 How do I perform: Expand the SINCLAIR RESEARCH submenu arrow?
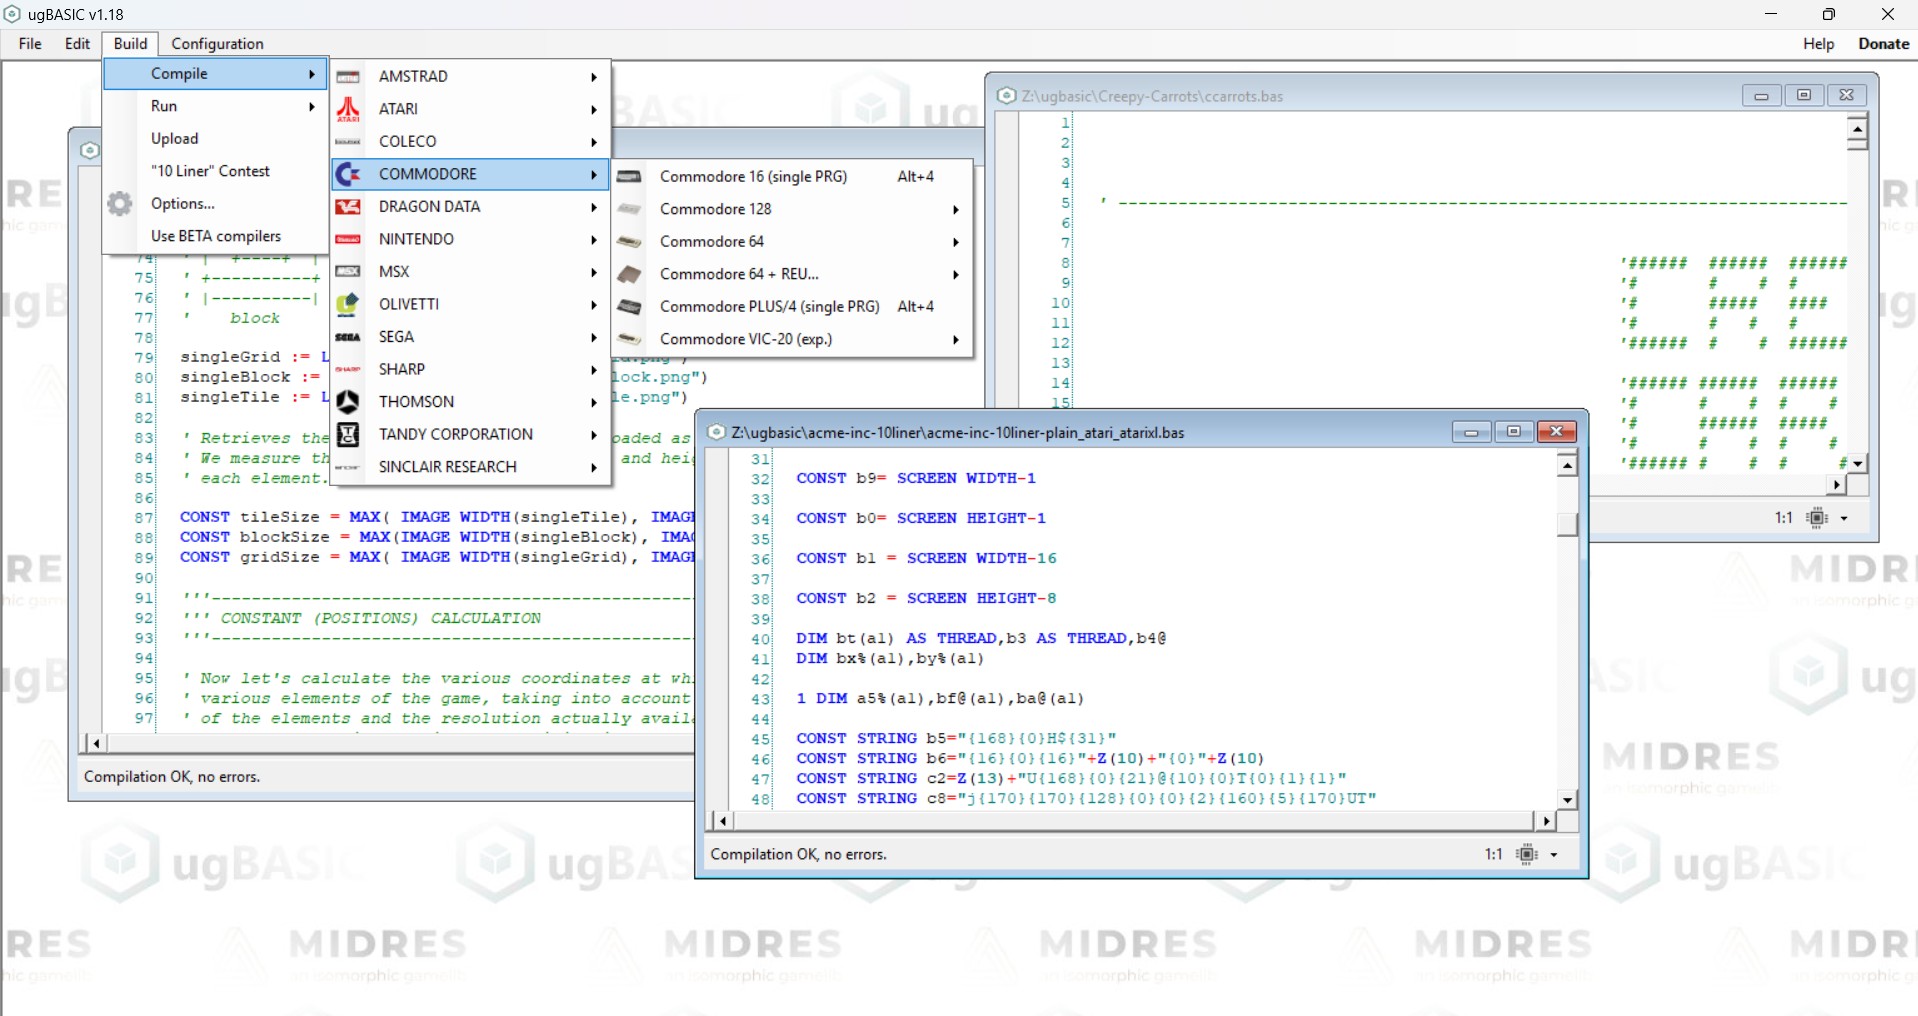(594, 468)
